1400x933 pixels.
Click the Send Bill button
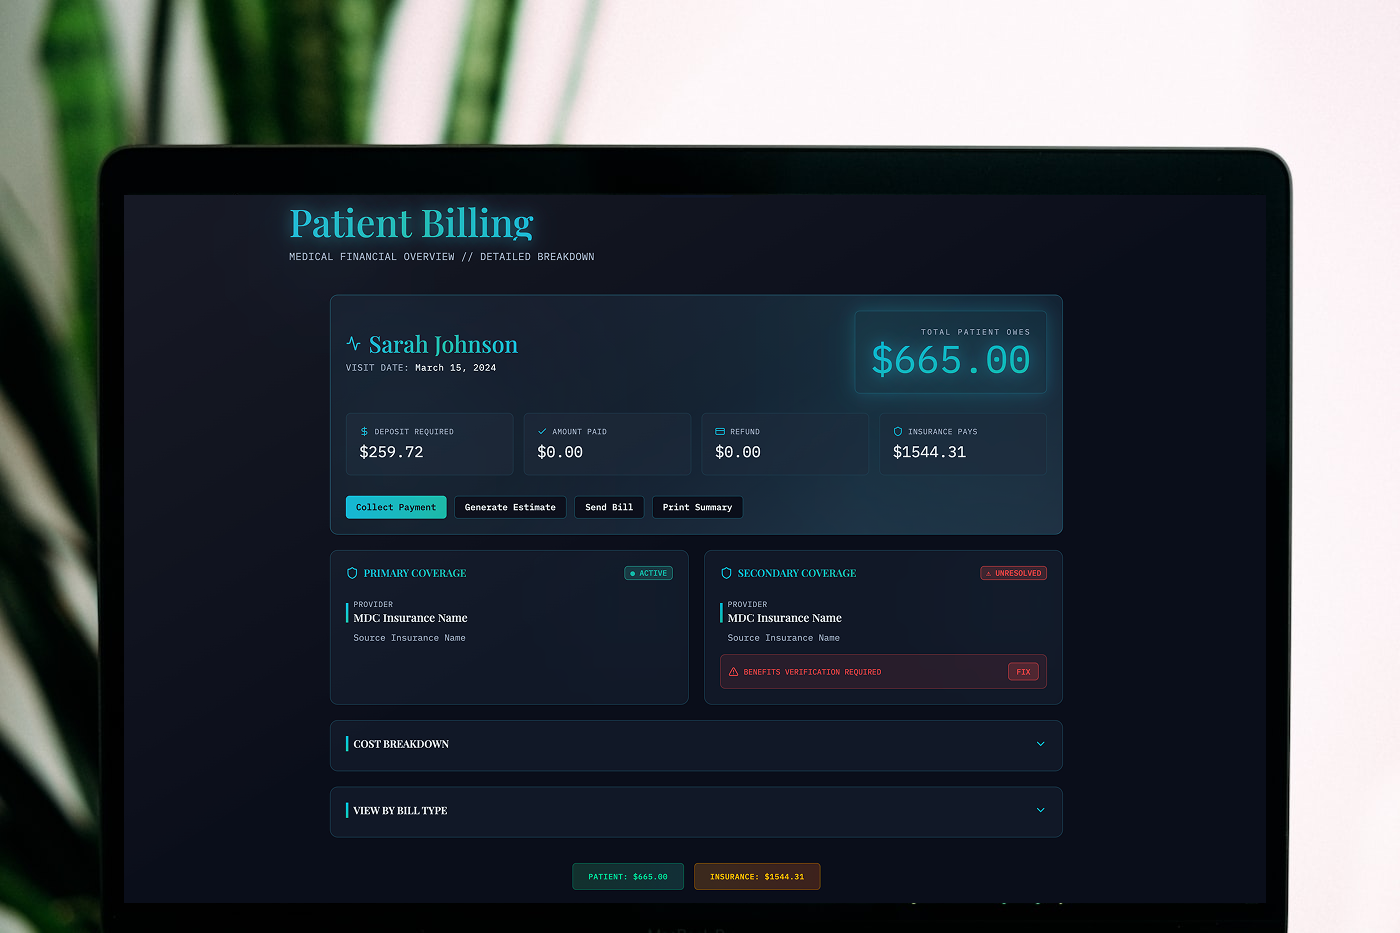609,507
